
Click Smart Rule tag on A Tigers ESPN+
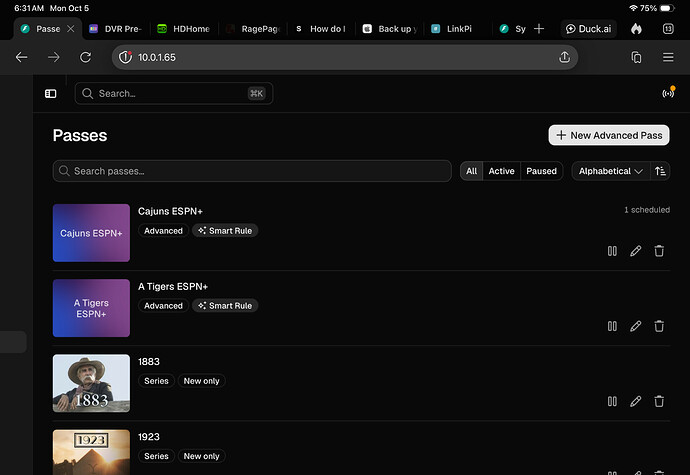point(225,306)
